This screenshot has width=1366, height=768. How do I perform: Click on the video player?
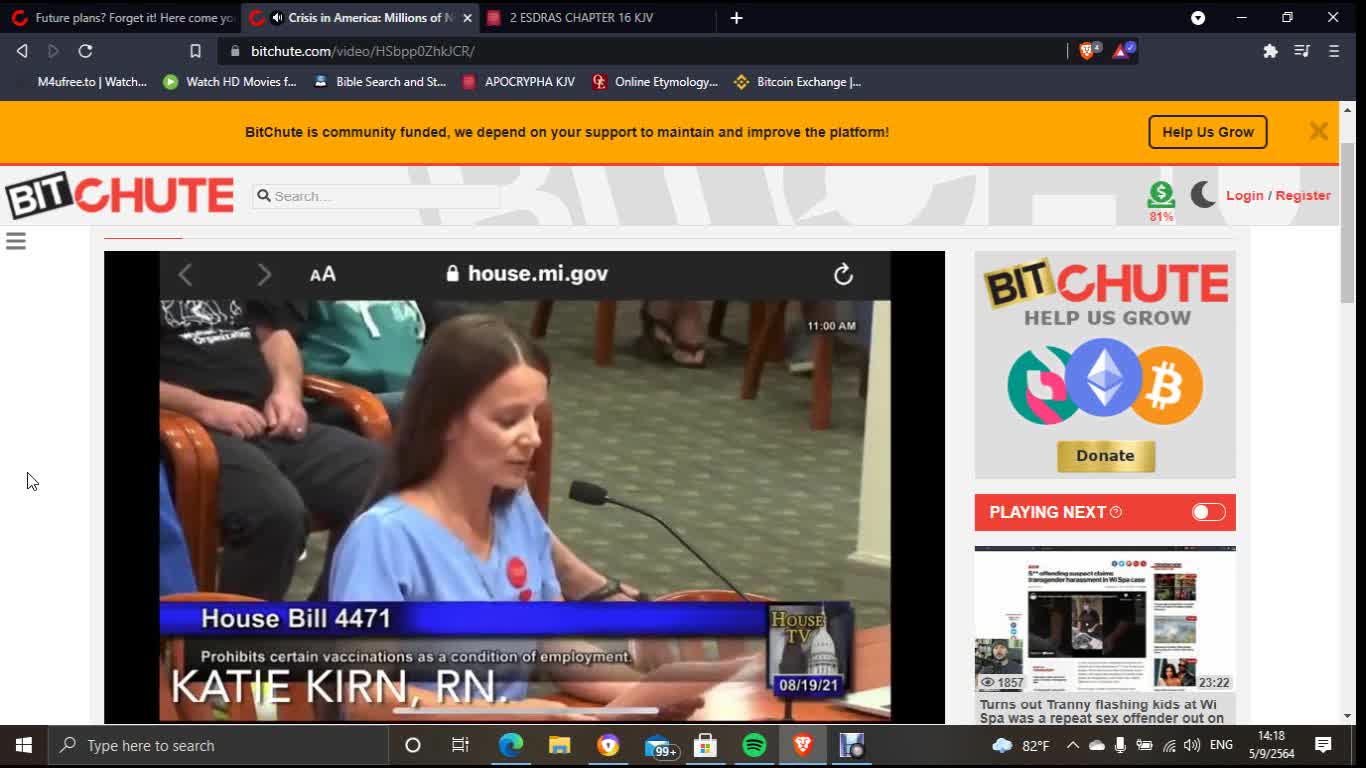pos(524,487)
